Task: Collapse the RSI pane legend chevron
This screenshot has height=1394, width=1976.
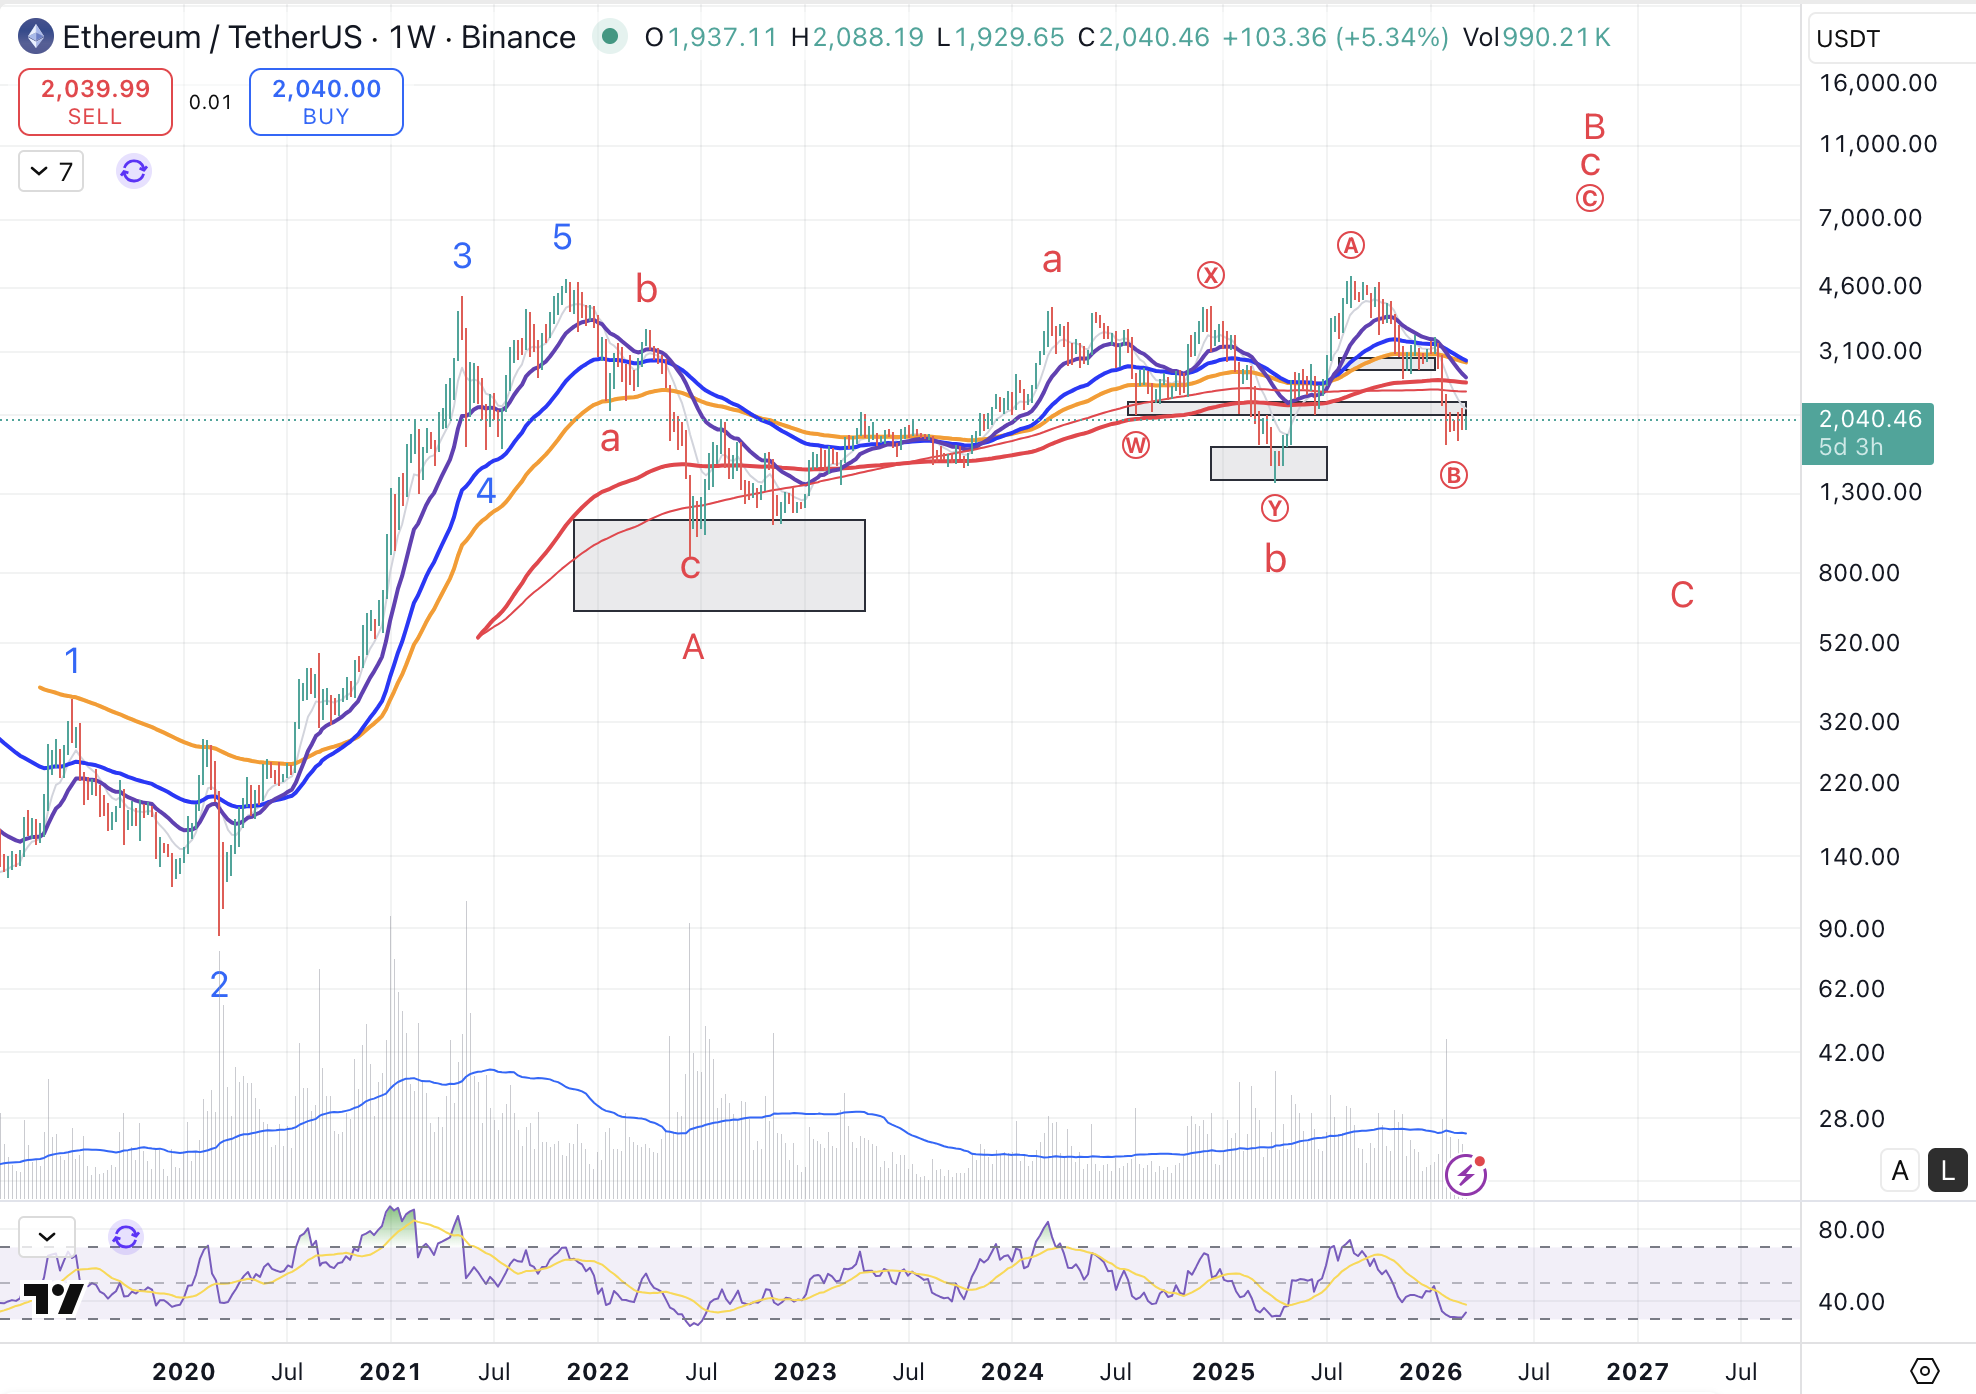Action: [x=47, y=1237]
